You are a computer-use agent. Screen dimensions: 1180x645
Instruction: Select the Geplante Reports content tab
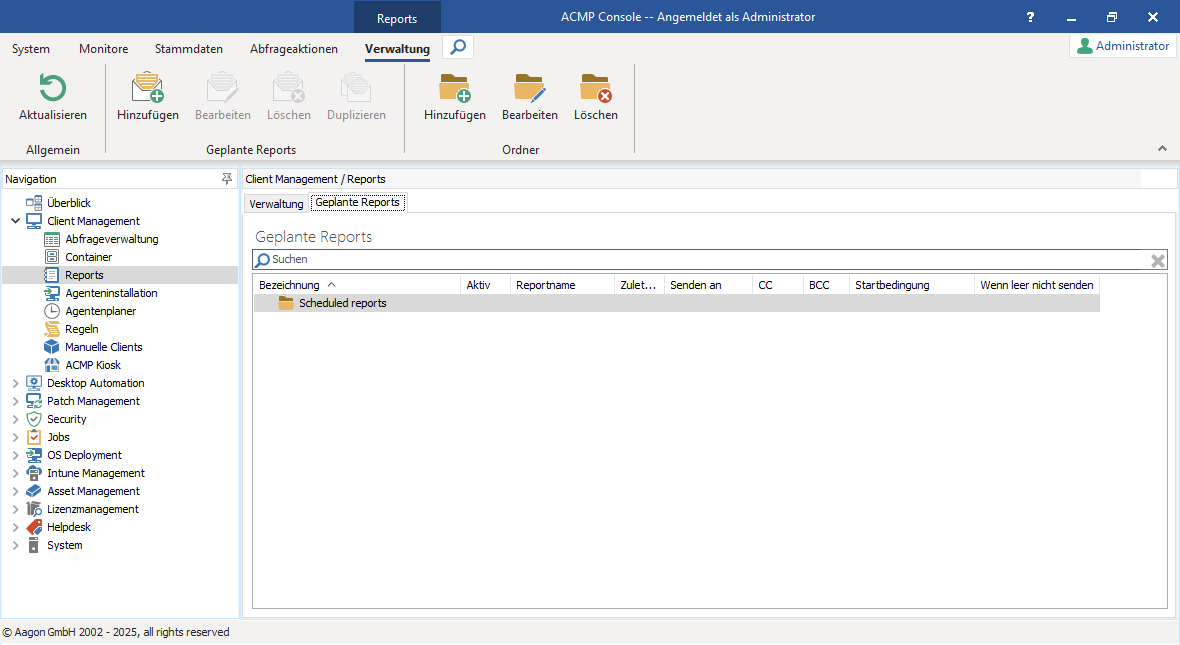357,202
